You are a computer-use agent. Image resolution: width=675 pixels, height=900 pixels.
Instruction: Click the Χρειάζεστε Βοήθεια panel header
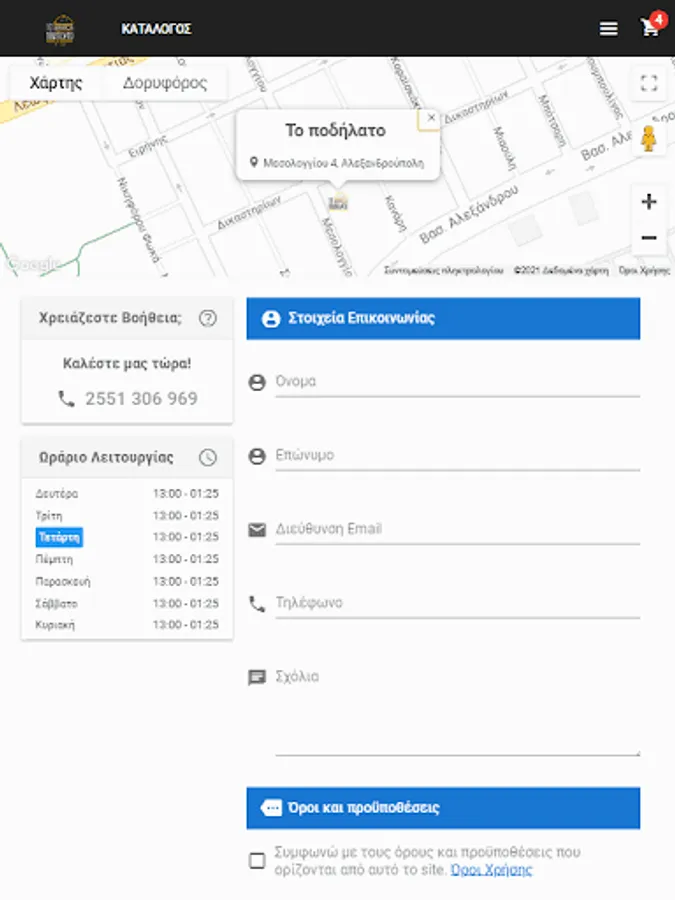[x=127, y=318]
